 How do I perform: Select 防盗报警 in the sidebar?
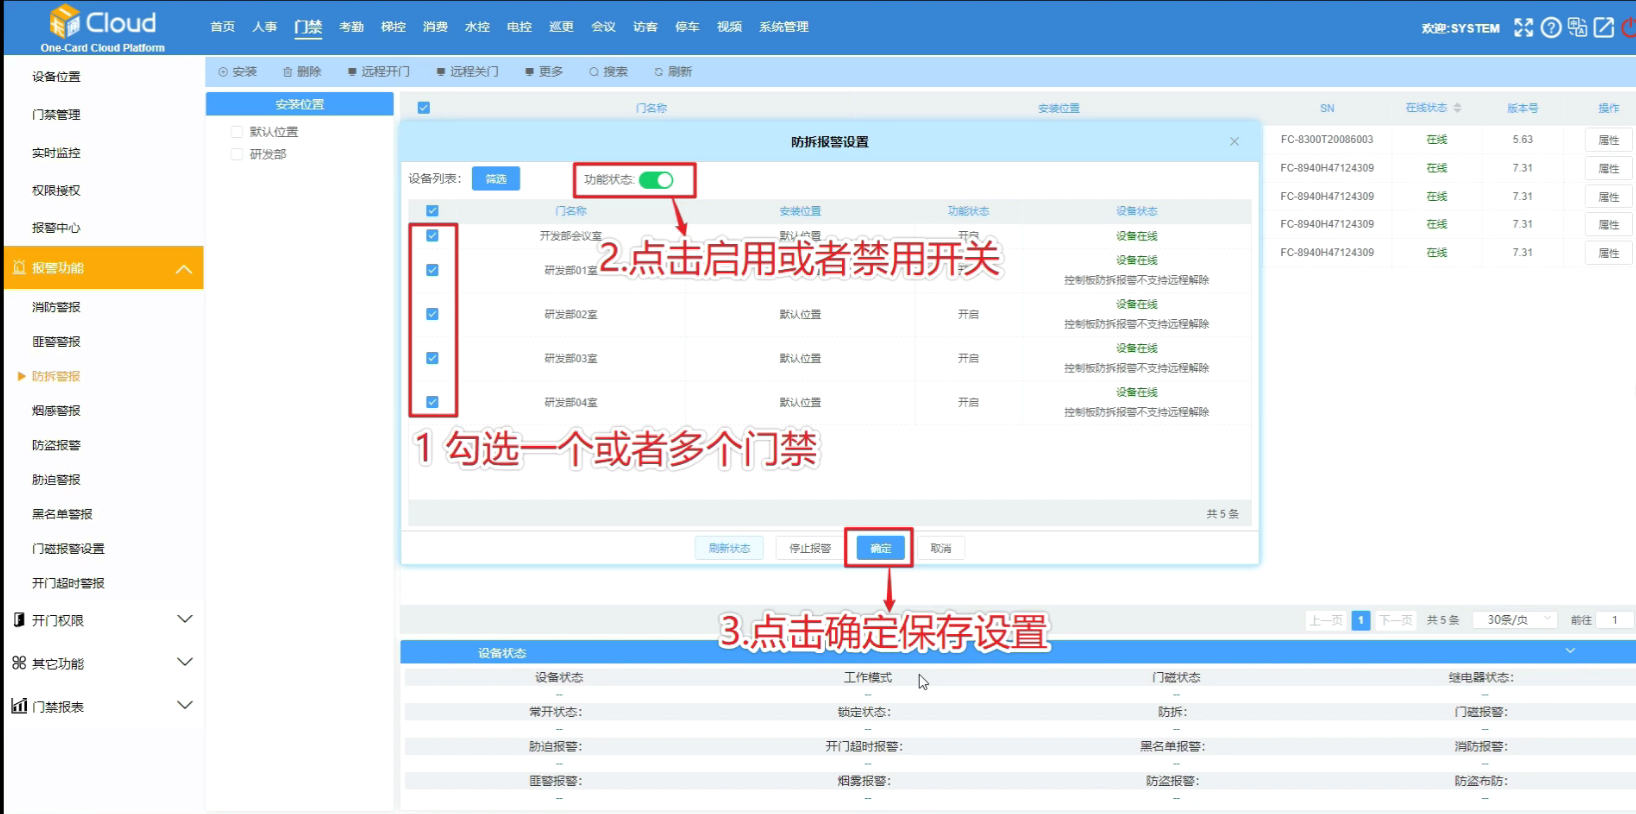pyautogui.click(x=56, y=445)
